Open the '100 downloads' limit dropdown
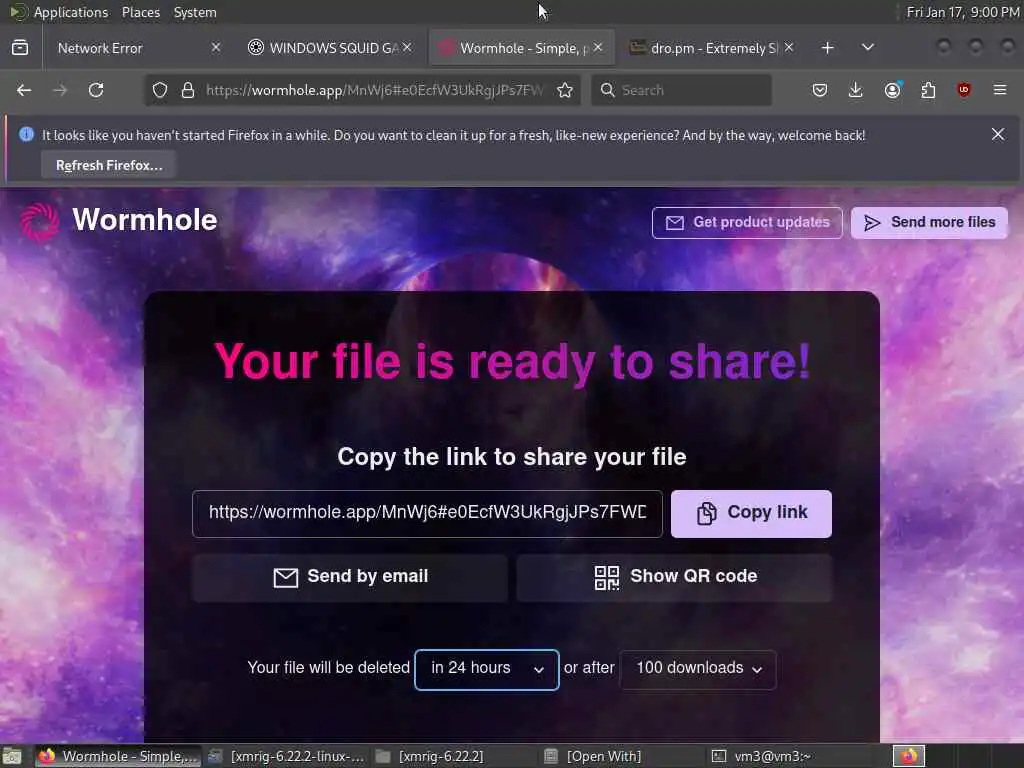 (x=698, y=669)
